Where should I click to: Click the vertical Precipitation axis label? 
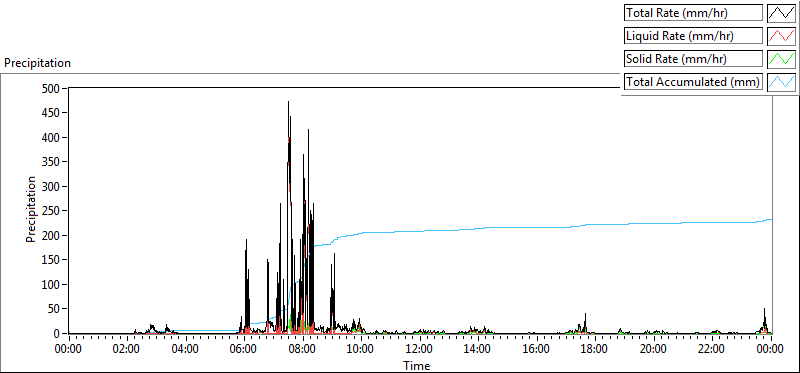tap(31, 209)
